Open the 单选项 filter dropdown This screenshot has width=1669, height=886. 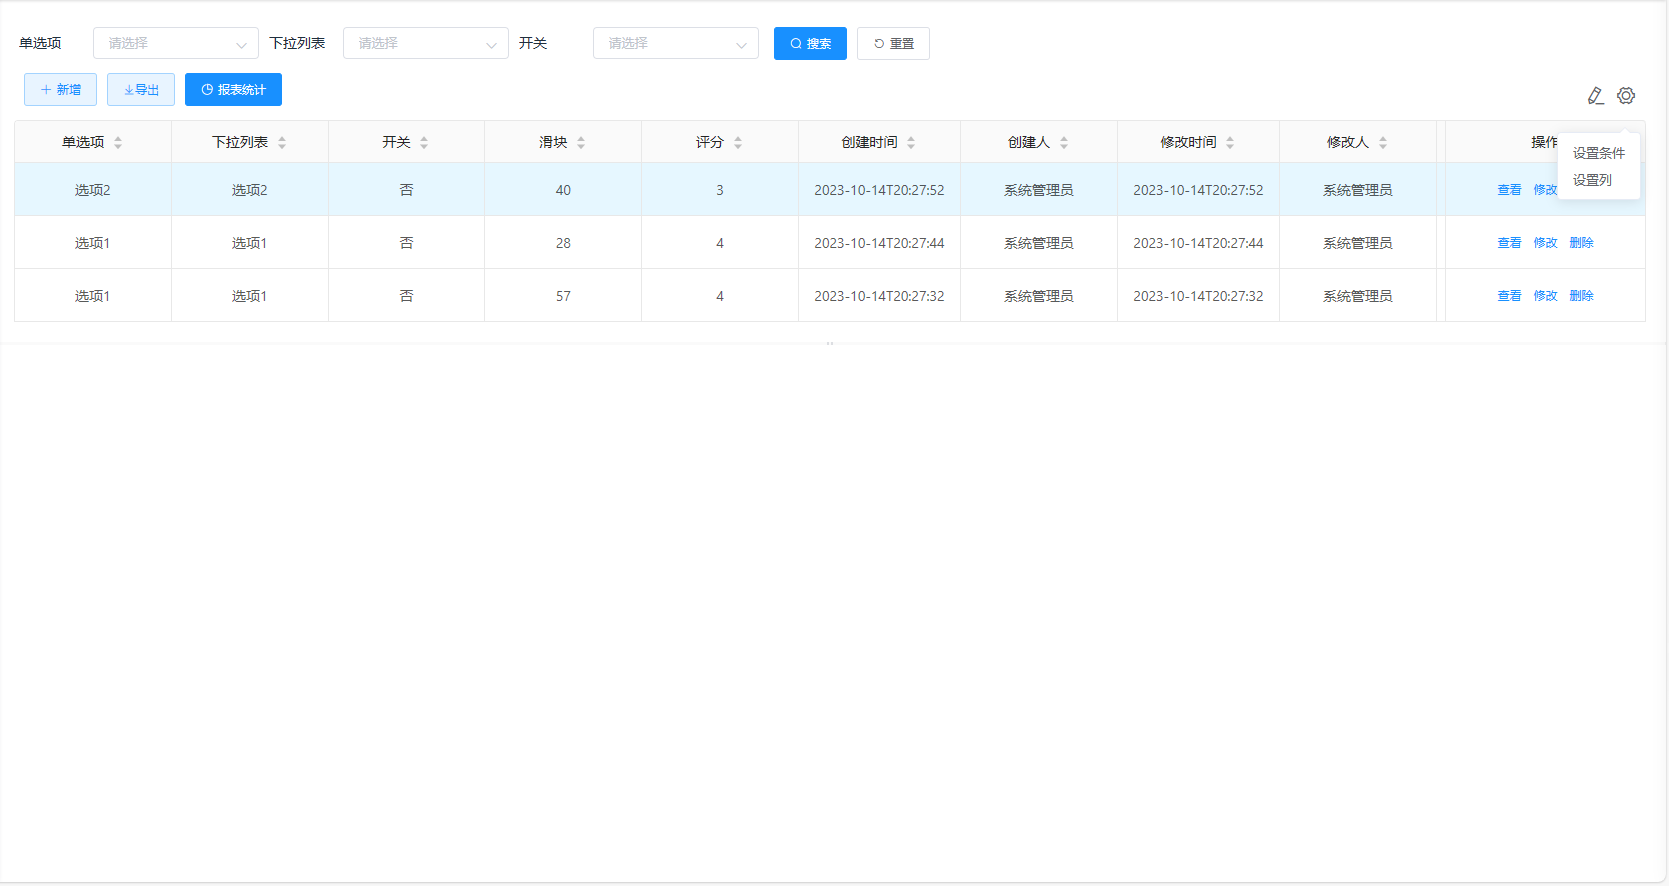(x=176, y=43)
